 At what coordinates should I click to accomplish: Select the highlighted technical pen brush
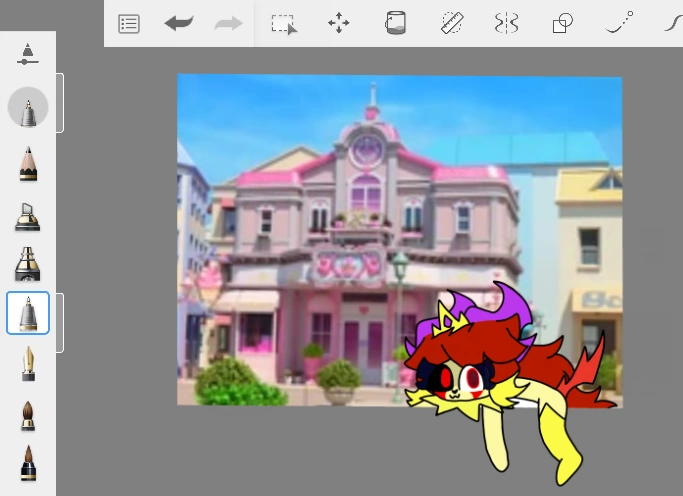click(x=28, y=314)
